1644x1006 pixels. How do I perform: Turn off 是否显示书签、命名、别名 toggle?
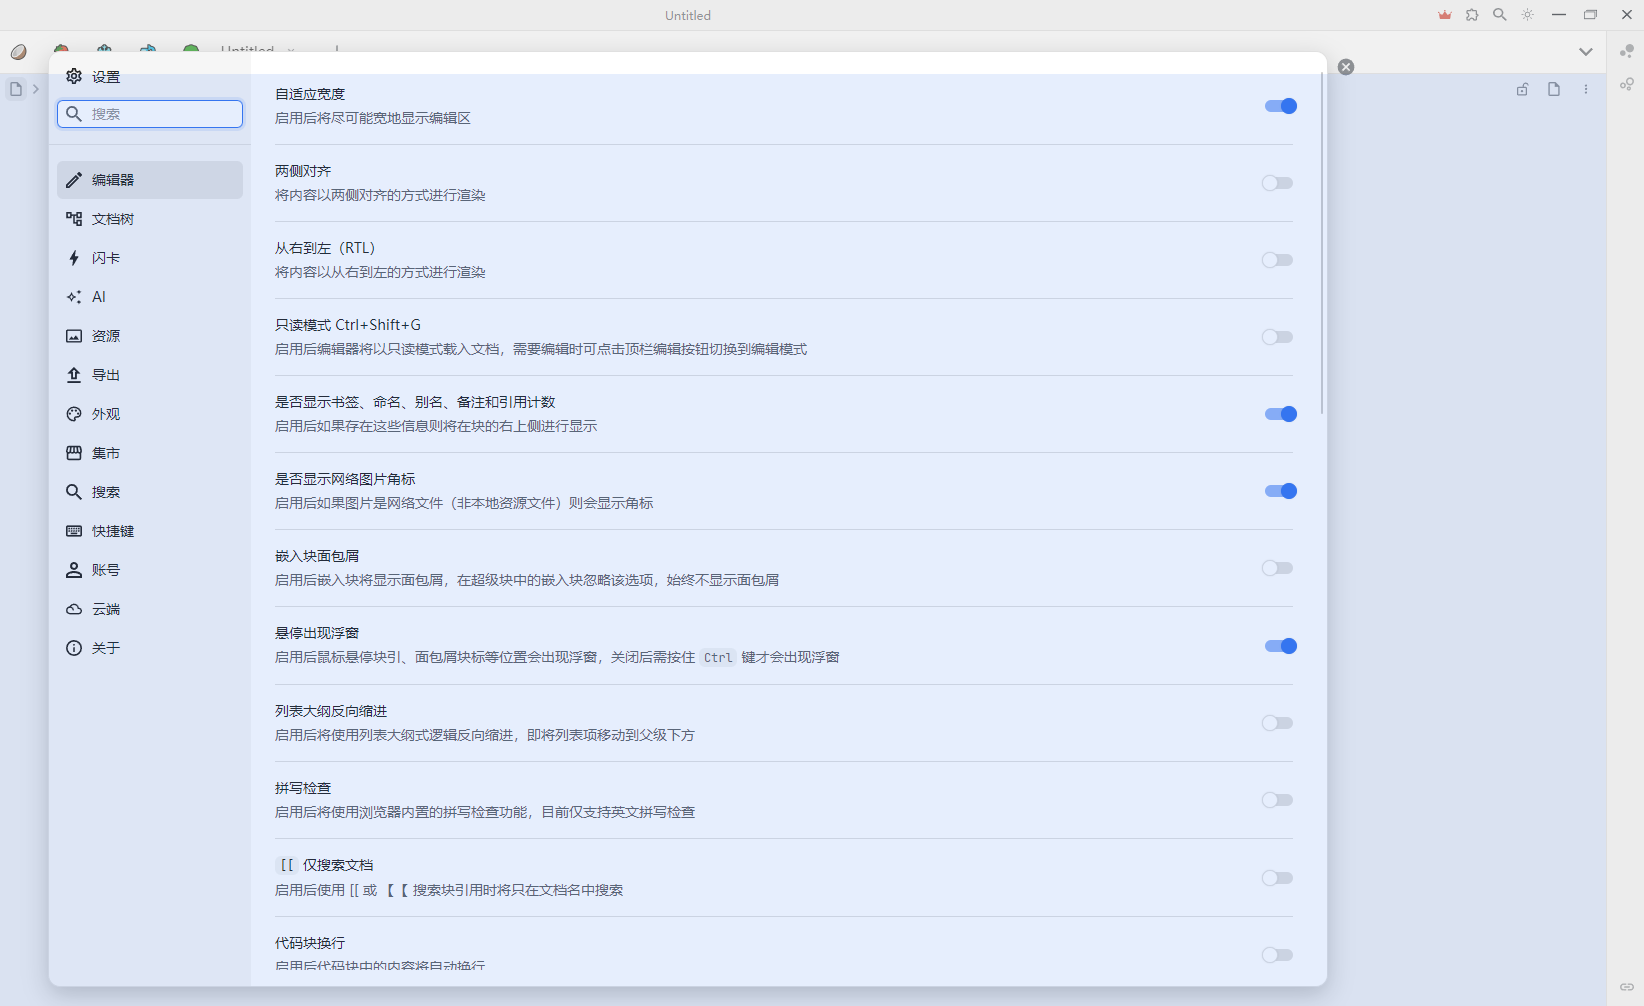click(x=1281, y=414)
